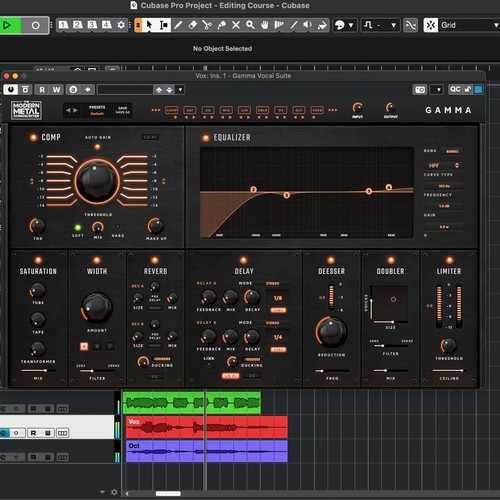500x500 pixels.
Task: Click EQ band node 4
Action: (389, 187)
